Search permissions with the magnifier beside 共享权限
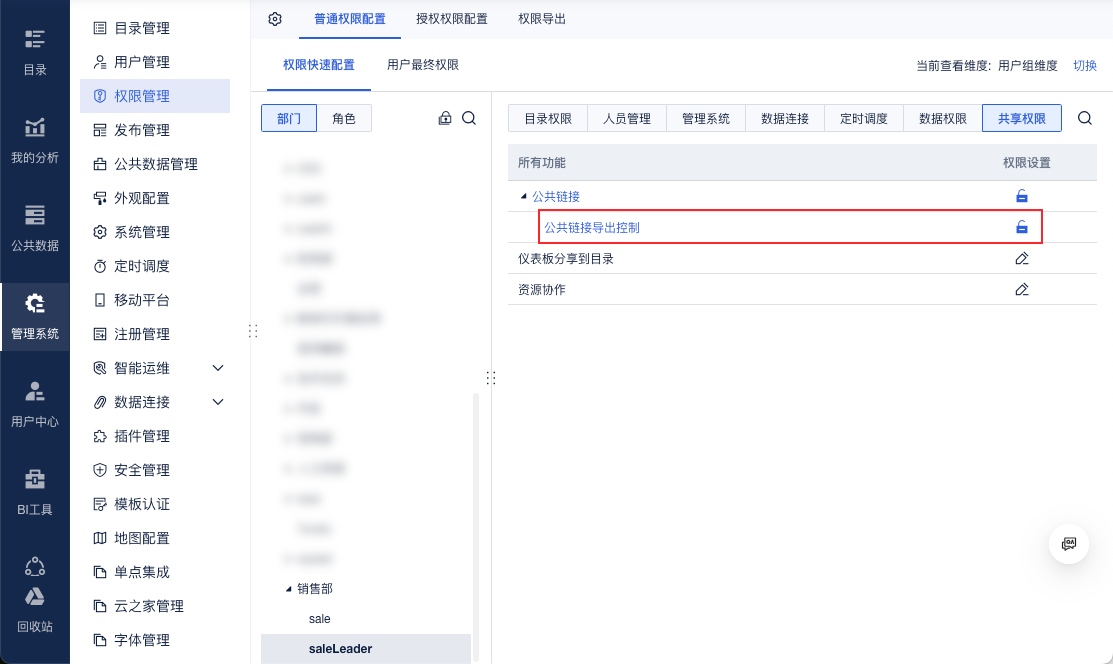Screen dimensions: 1113x664 point(1085,118)
